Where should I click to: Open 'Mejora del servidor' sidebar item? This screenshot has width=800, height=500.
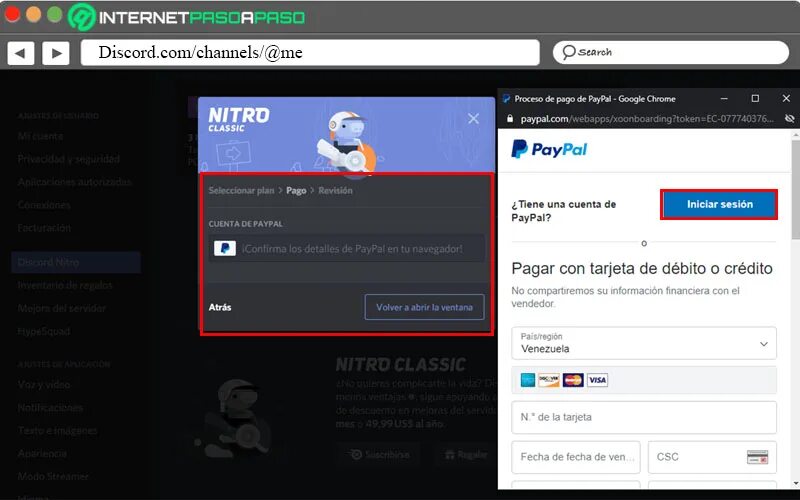point(62,308)
